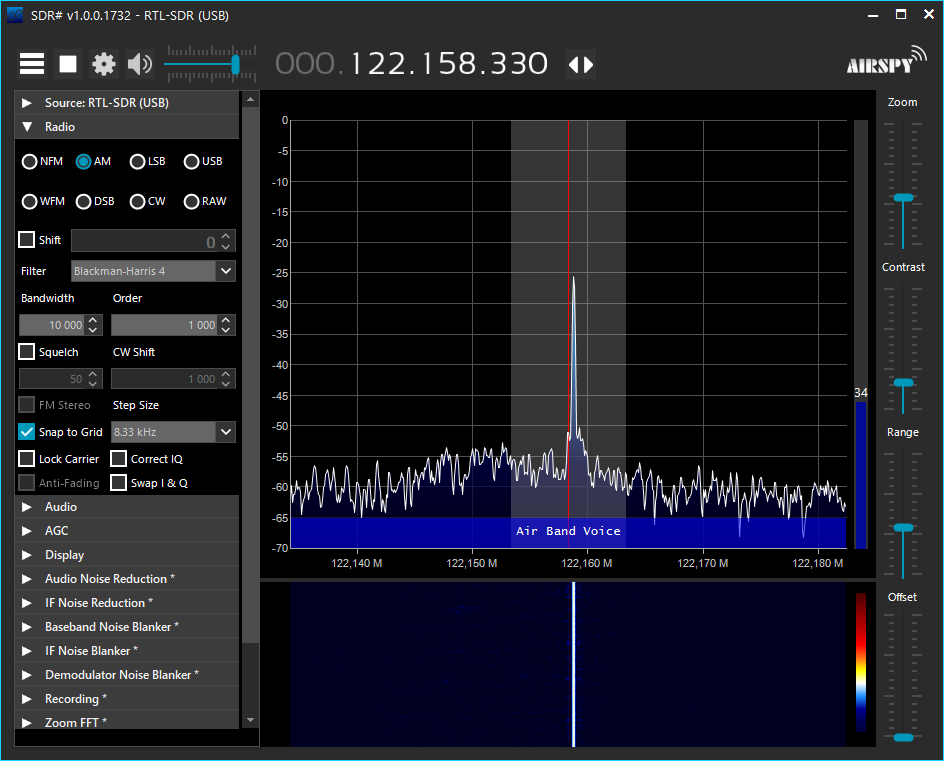This screenshot has height=761, width=944.
Task: Click the Air Band Voice band label
Action: pos(568,531)
